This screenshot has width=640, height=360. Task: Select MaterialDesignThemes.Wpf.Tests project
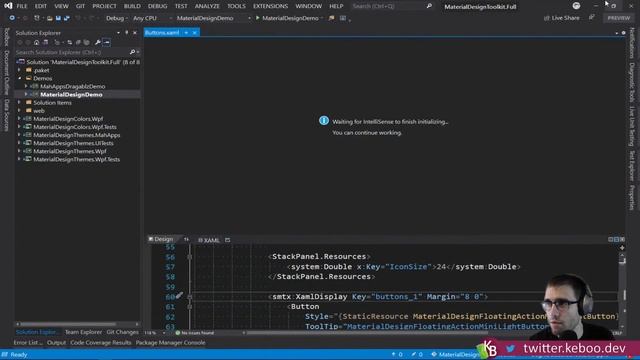pos(77,159)
